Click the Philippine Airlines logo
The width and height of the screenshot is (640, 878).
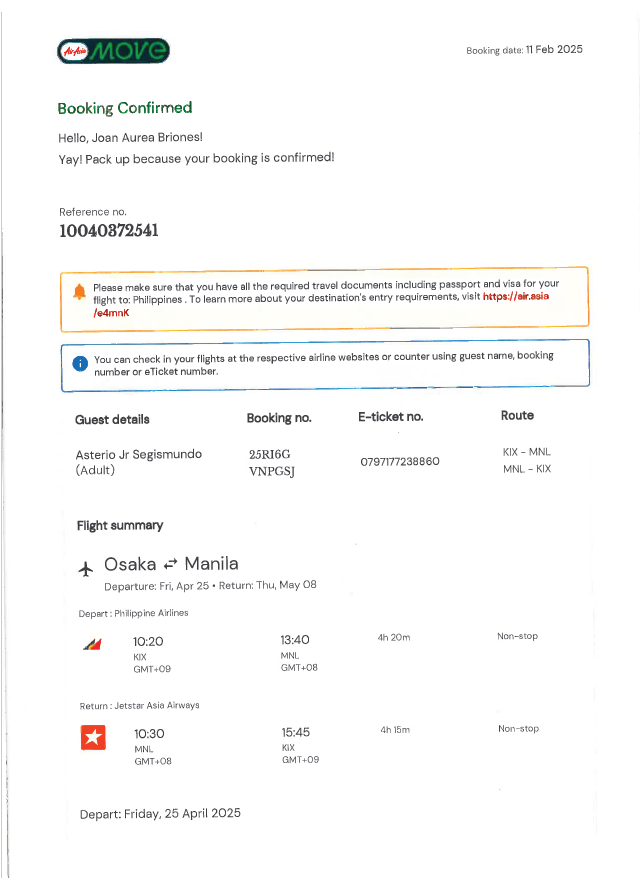(x=92, y=643)
